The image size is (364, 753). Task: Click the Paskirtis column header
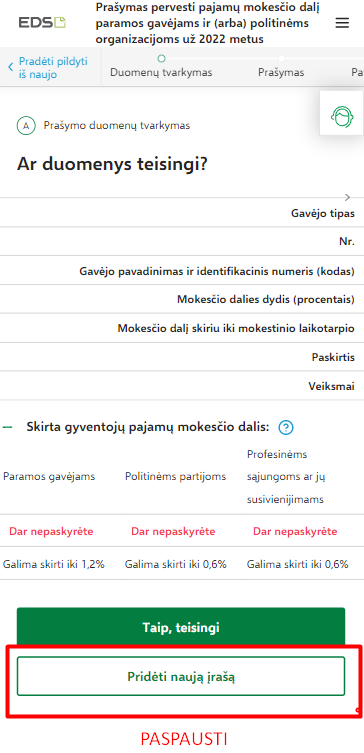(x=333, y=358)
